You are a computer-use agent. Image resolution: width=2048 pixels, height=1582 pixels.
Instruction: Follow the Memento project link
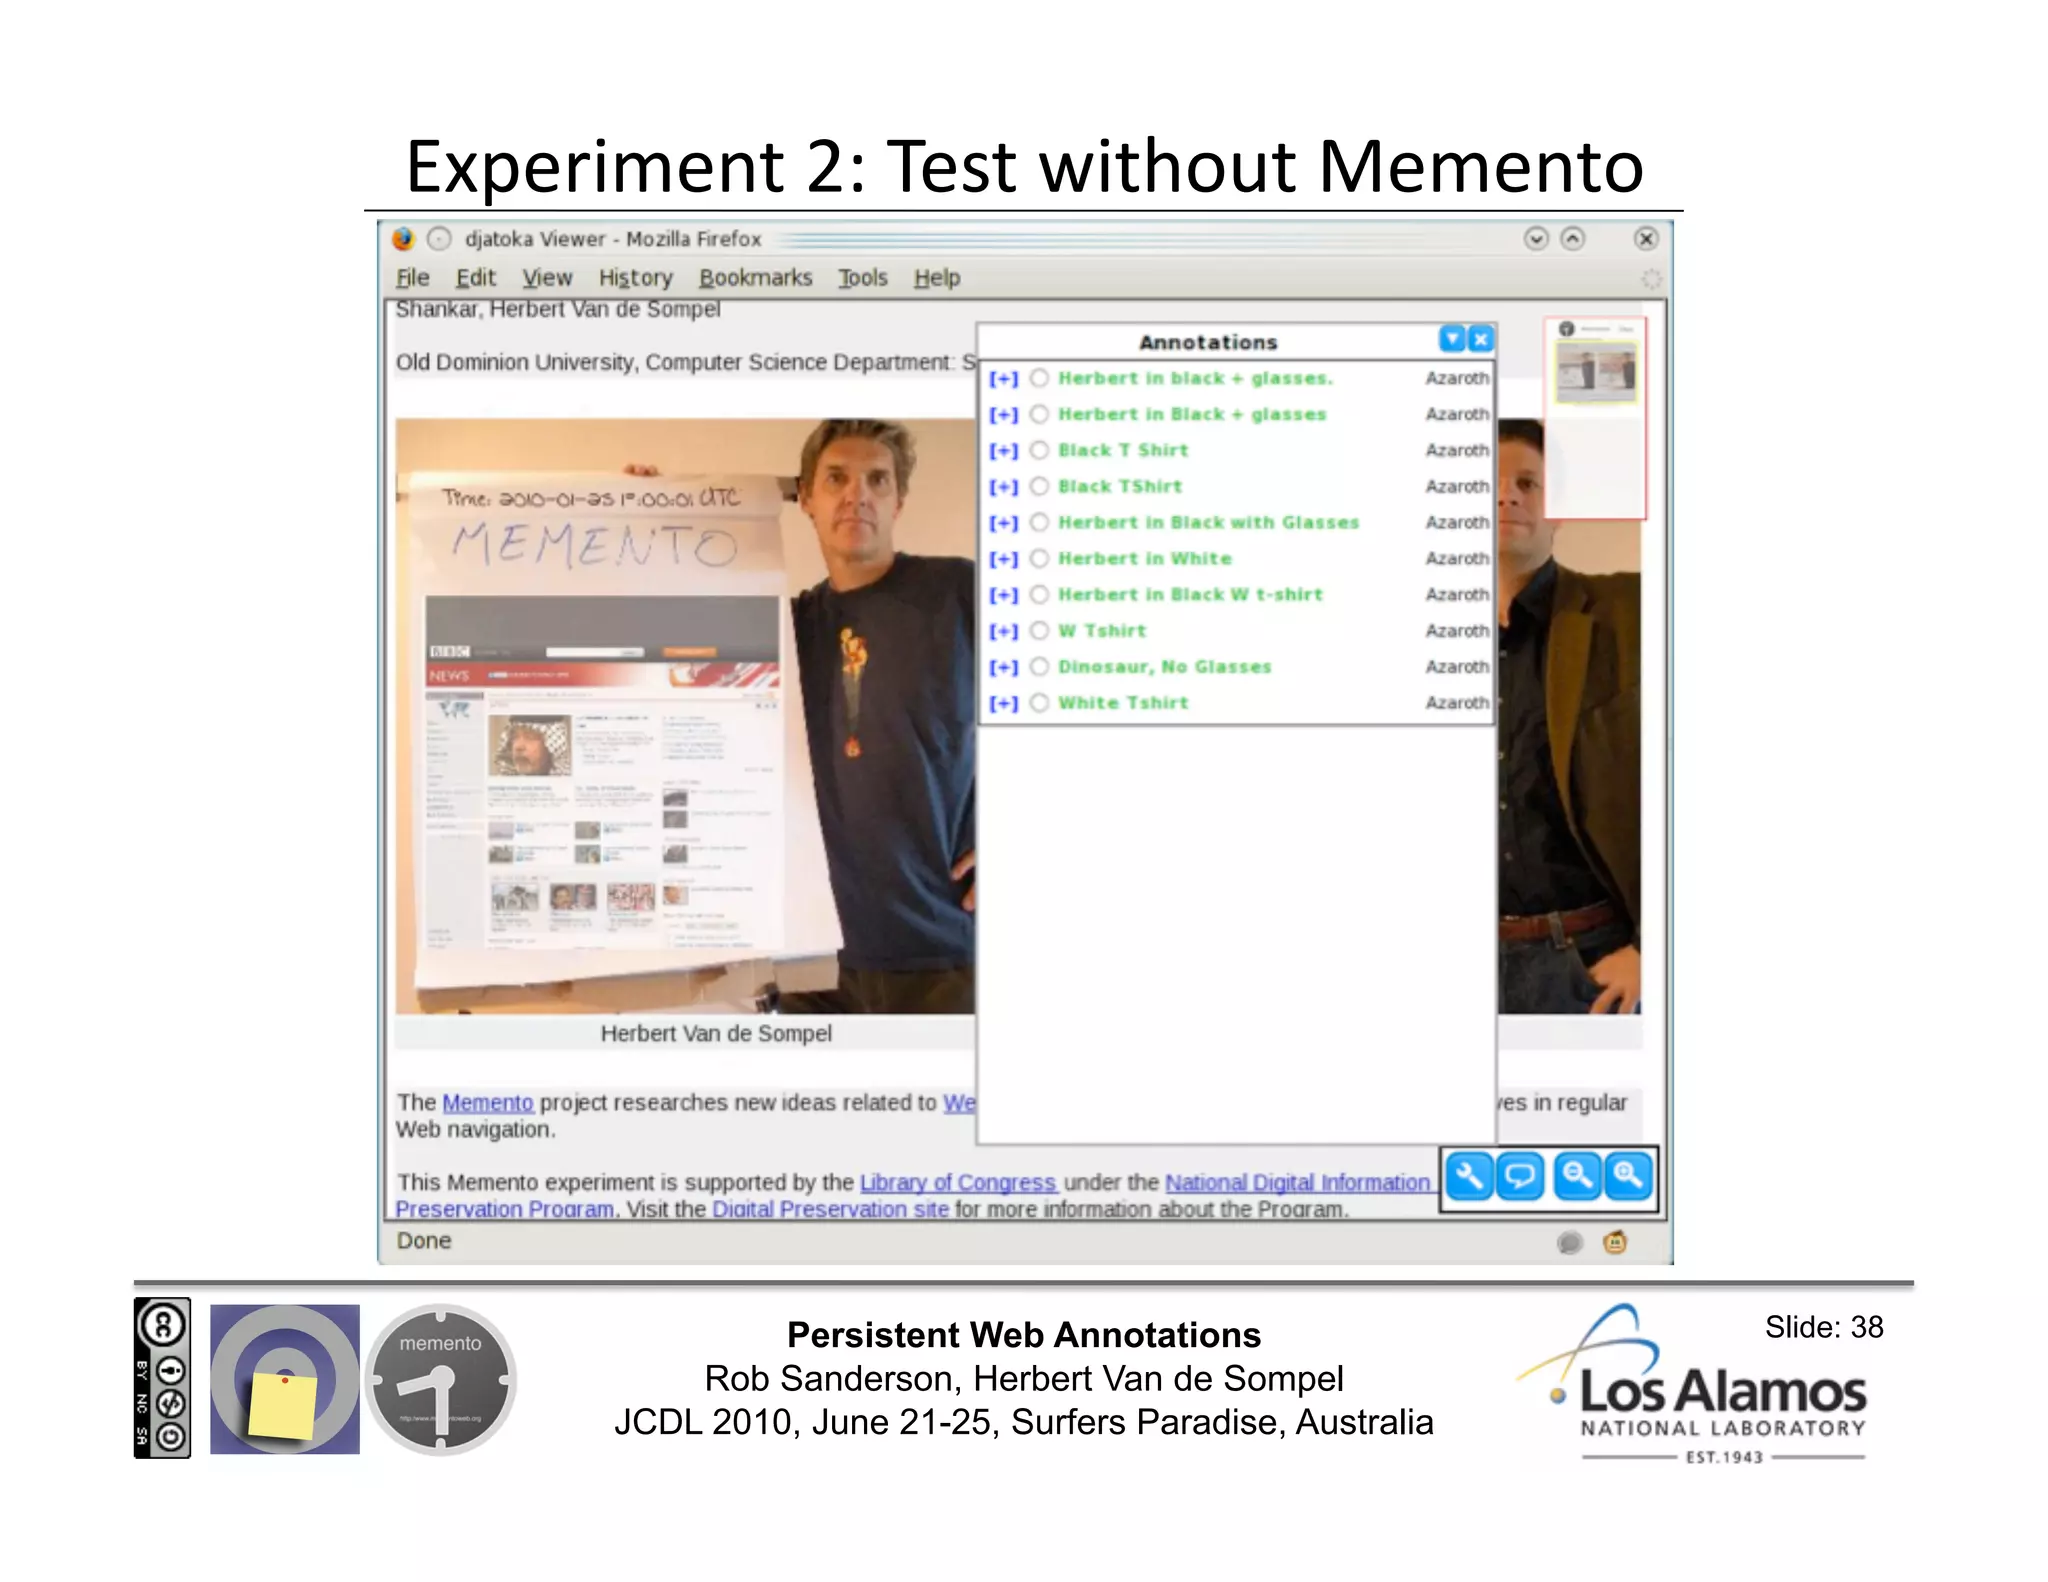(x=488, y=1102)
